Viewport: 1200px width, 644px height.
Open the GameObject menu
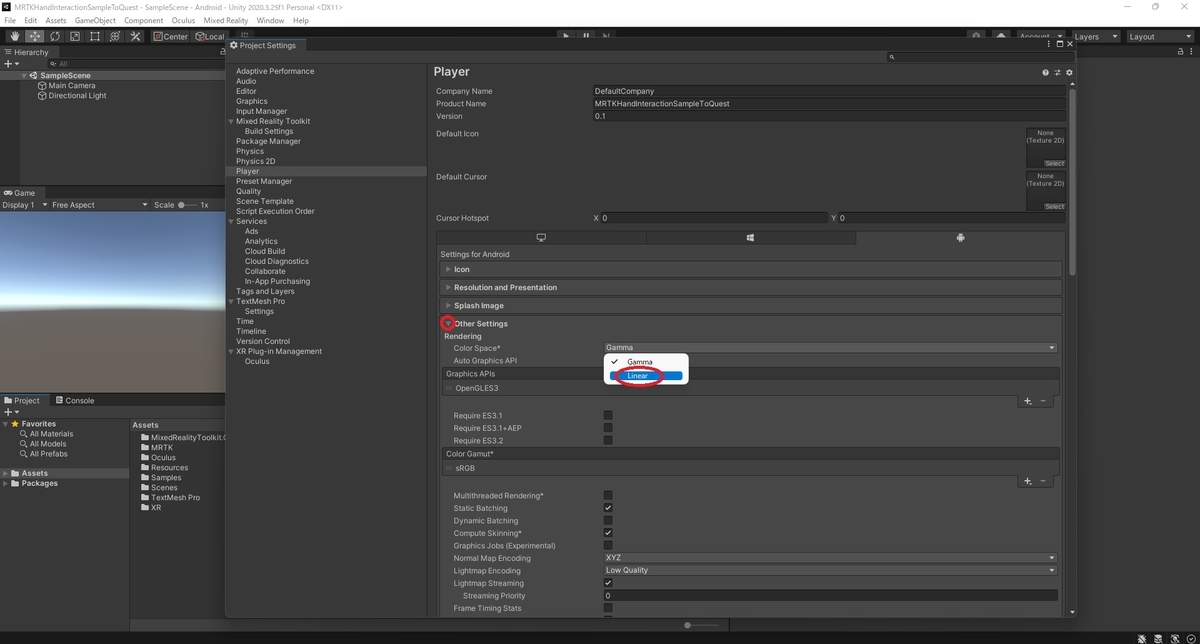coord(95,21)
